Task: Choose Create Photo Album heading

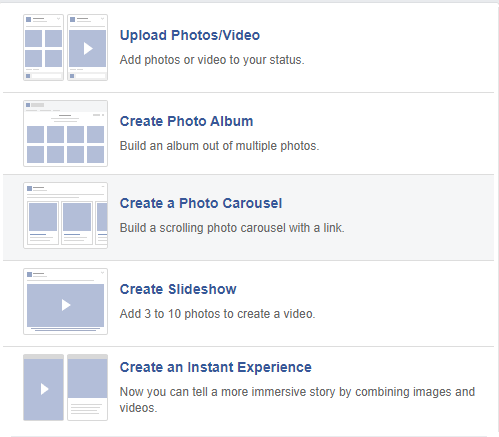Action: 186,121
